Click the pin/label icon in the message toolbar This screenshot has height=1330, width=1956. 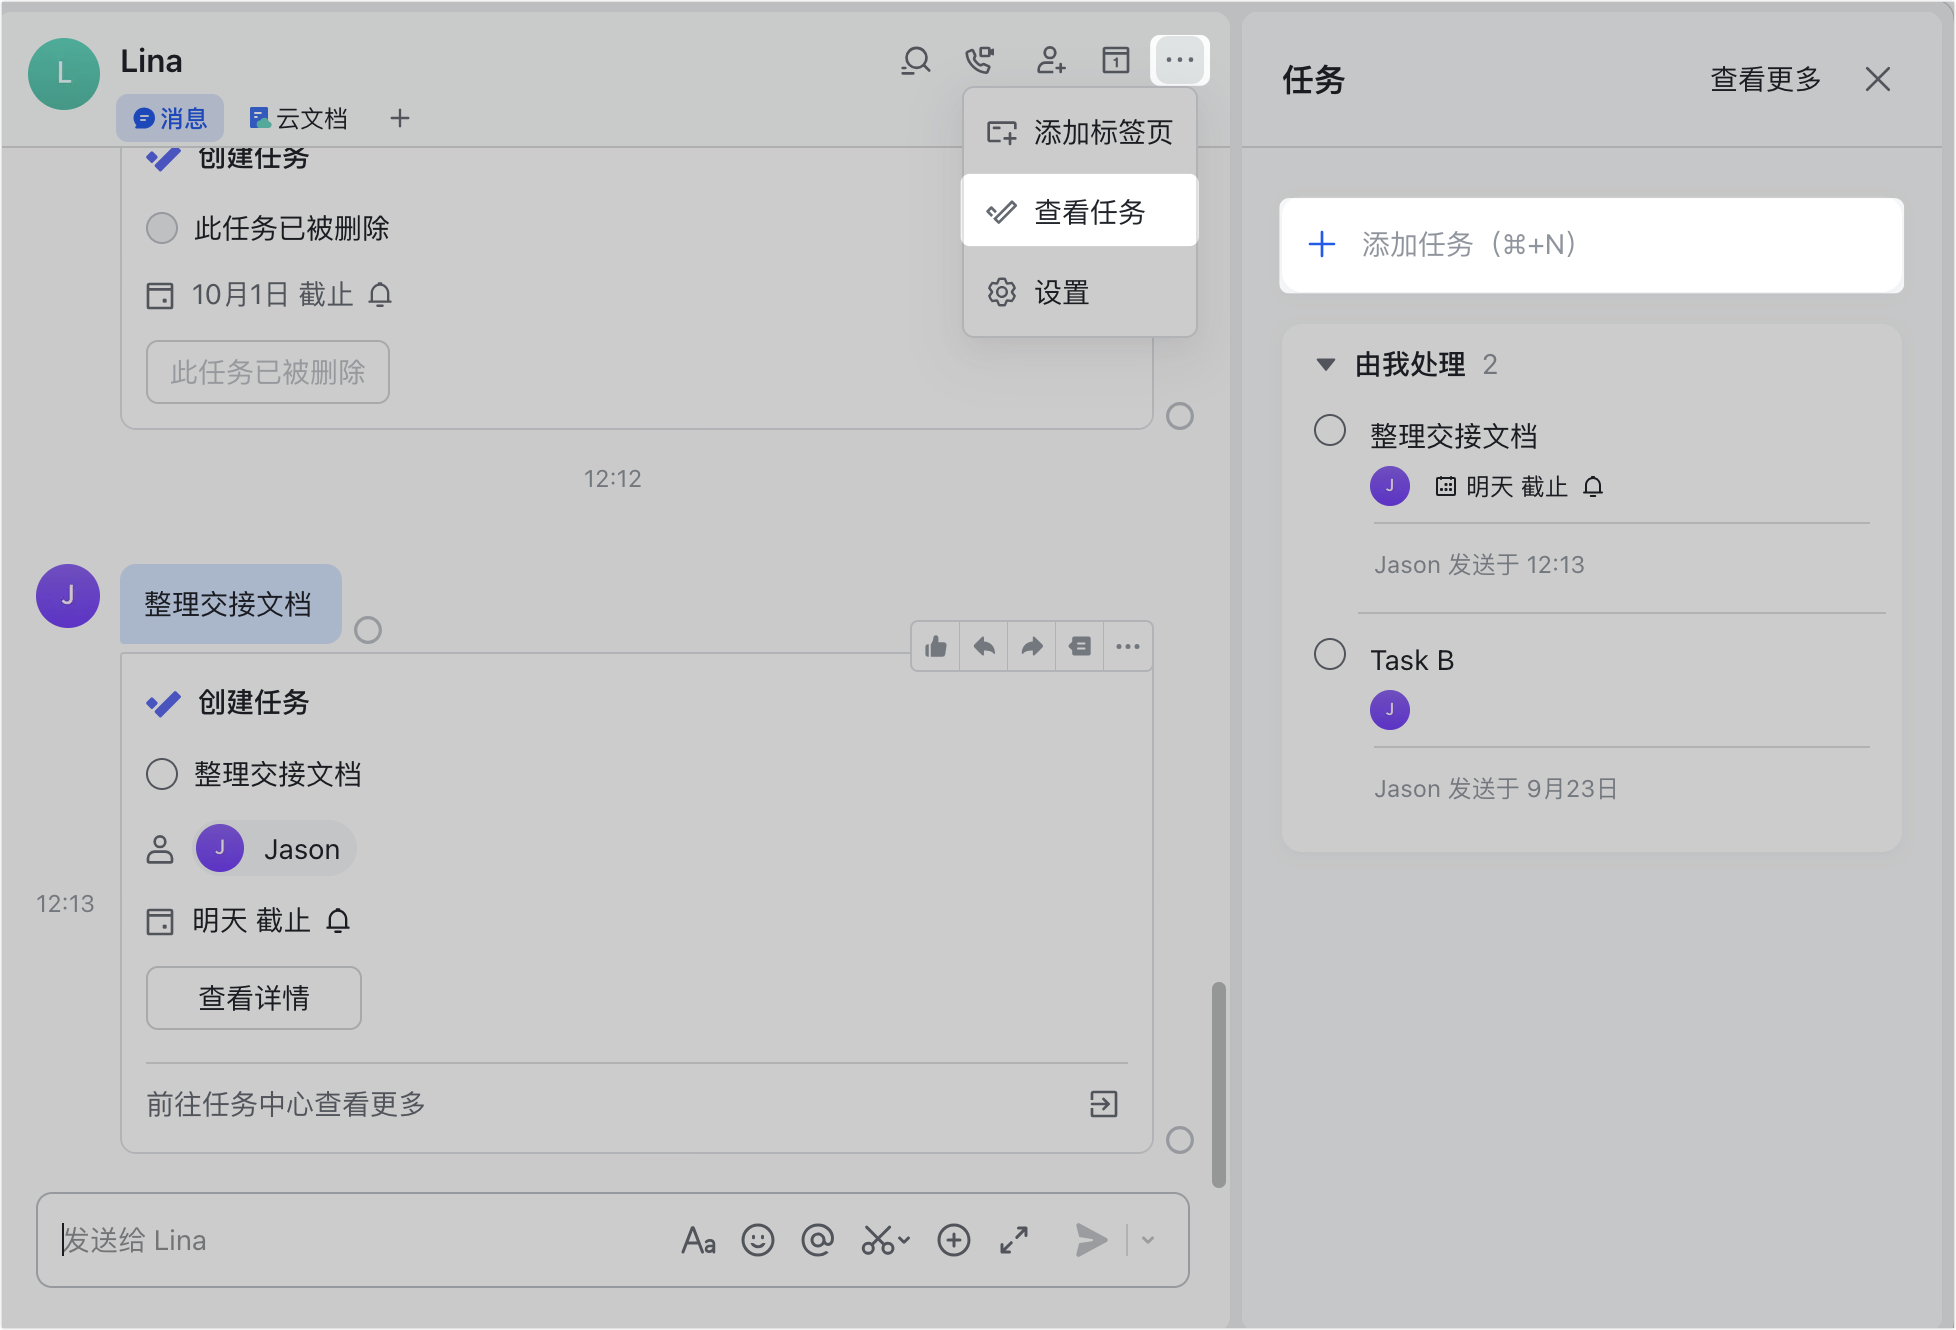click(1080, 647)
